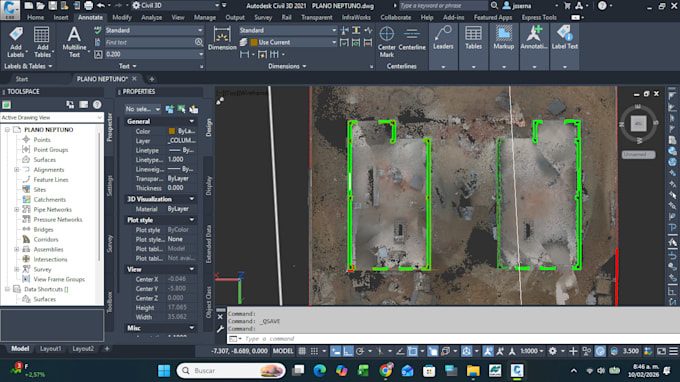Open the Use Current layer dropdown
The image size is (680, 382).
[293, 42]
